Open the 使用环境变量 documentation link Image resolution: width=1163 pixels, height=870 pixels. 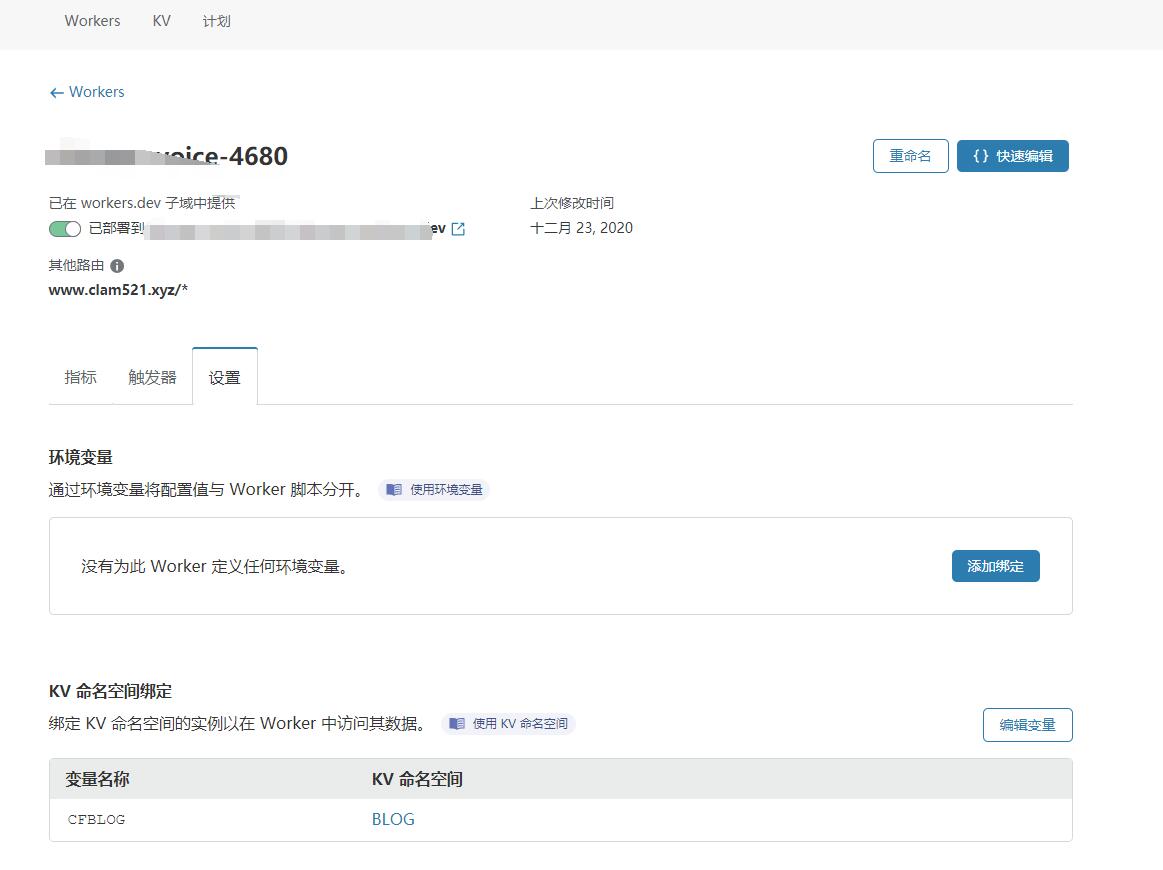pyautogui.click(x=434, y=490)
